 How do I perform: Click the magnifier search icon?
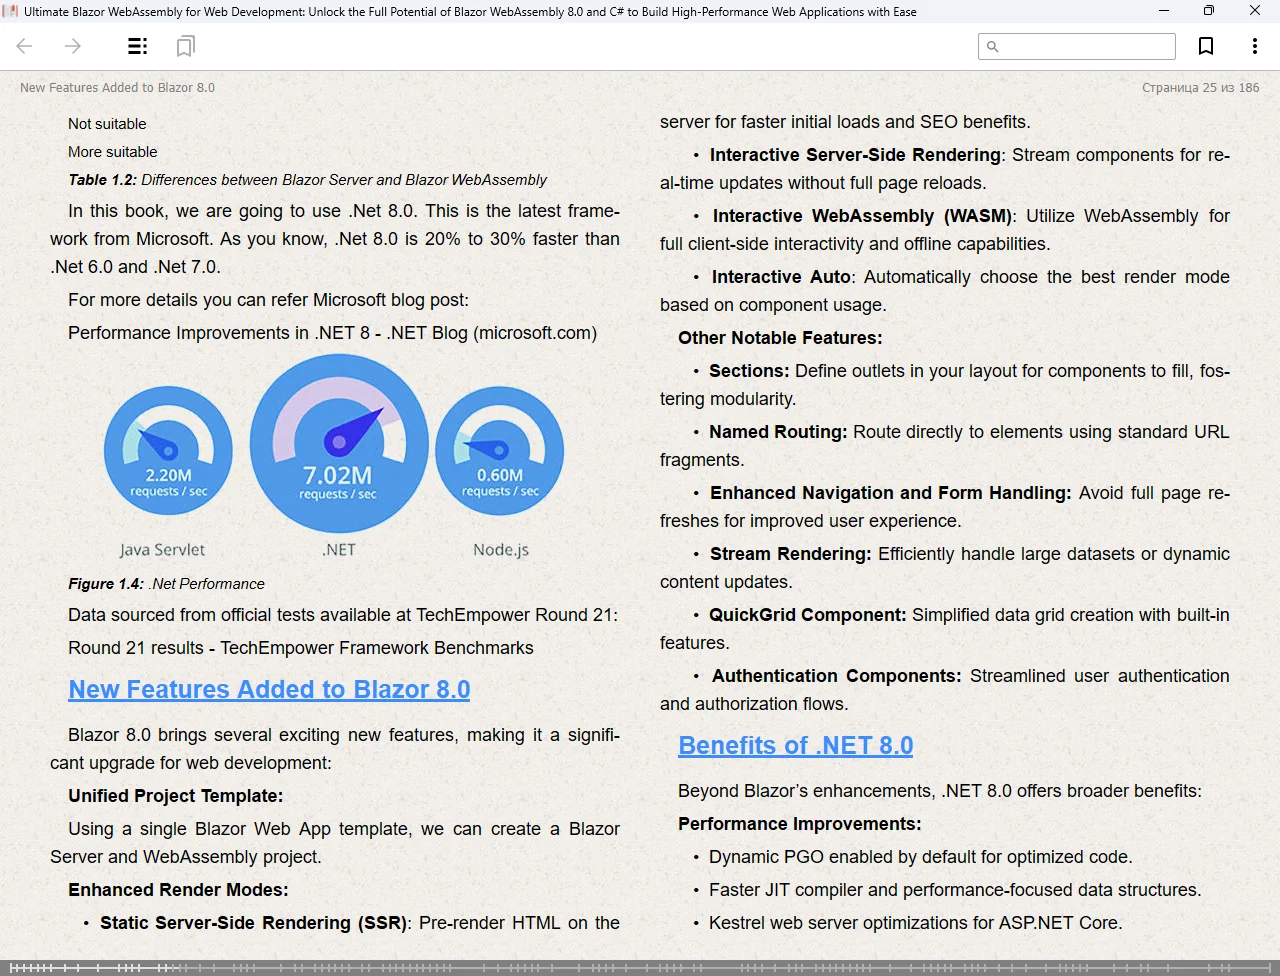[x=992, y=46]
